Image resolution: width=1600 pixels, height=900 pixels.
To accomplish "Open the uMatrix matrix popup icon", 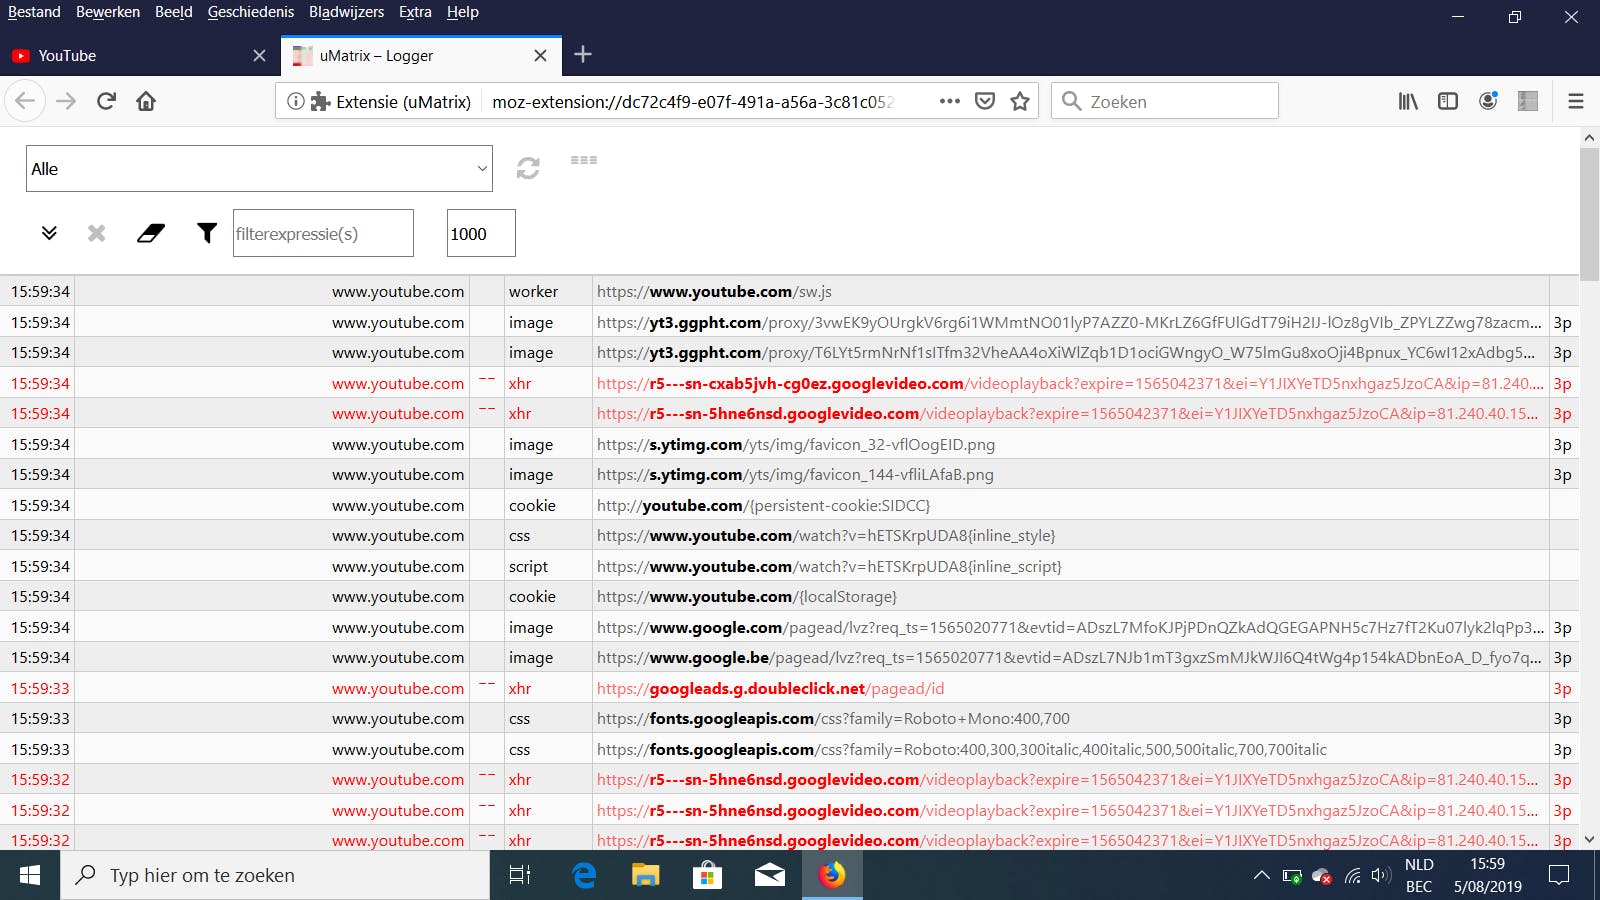I will click(x=584, y=160).
